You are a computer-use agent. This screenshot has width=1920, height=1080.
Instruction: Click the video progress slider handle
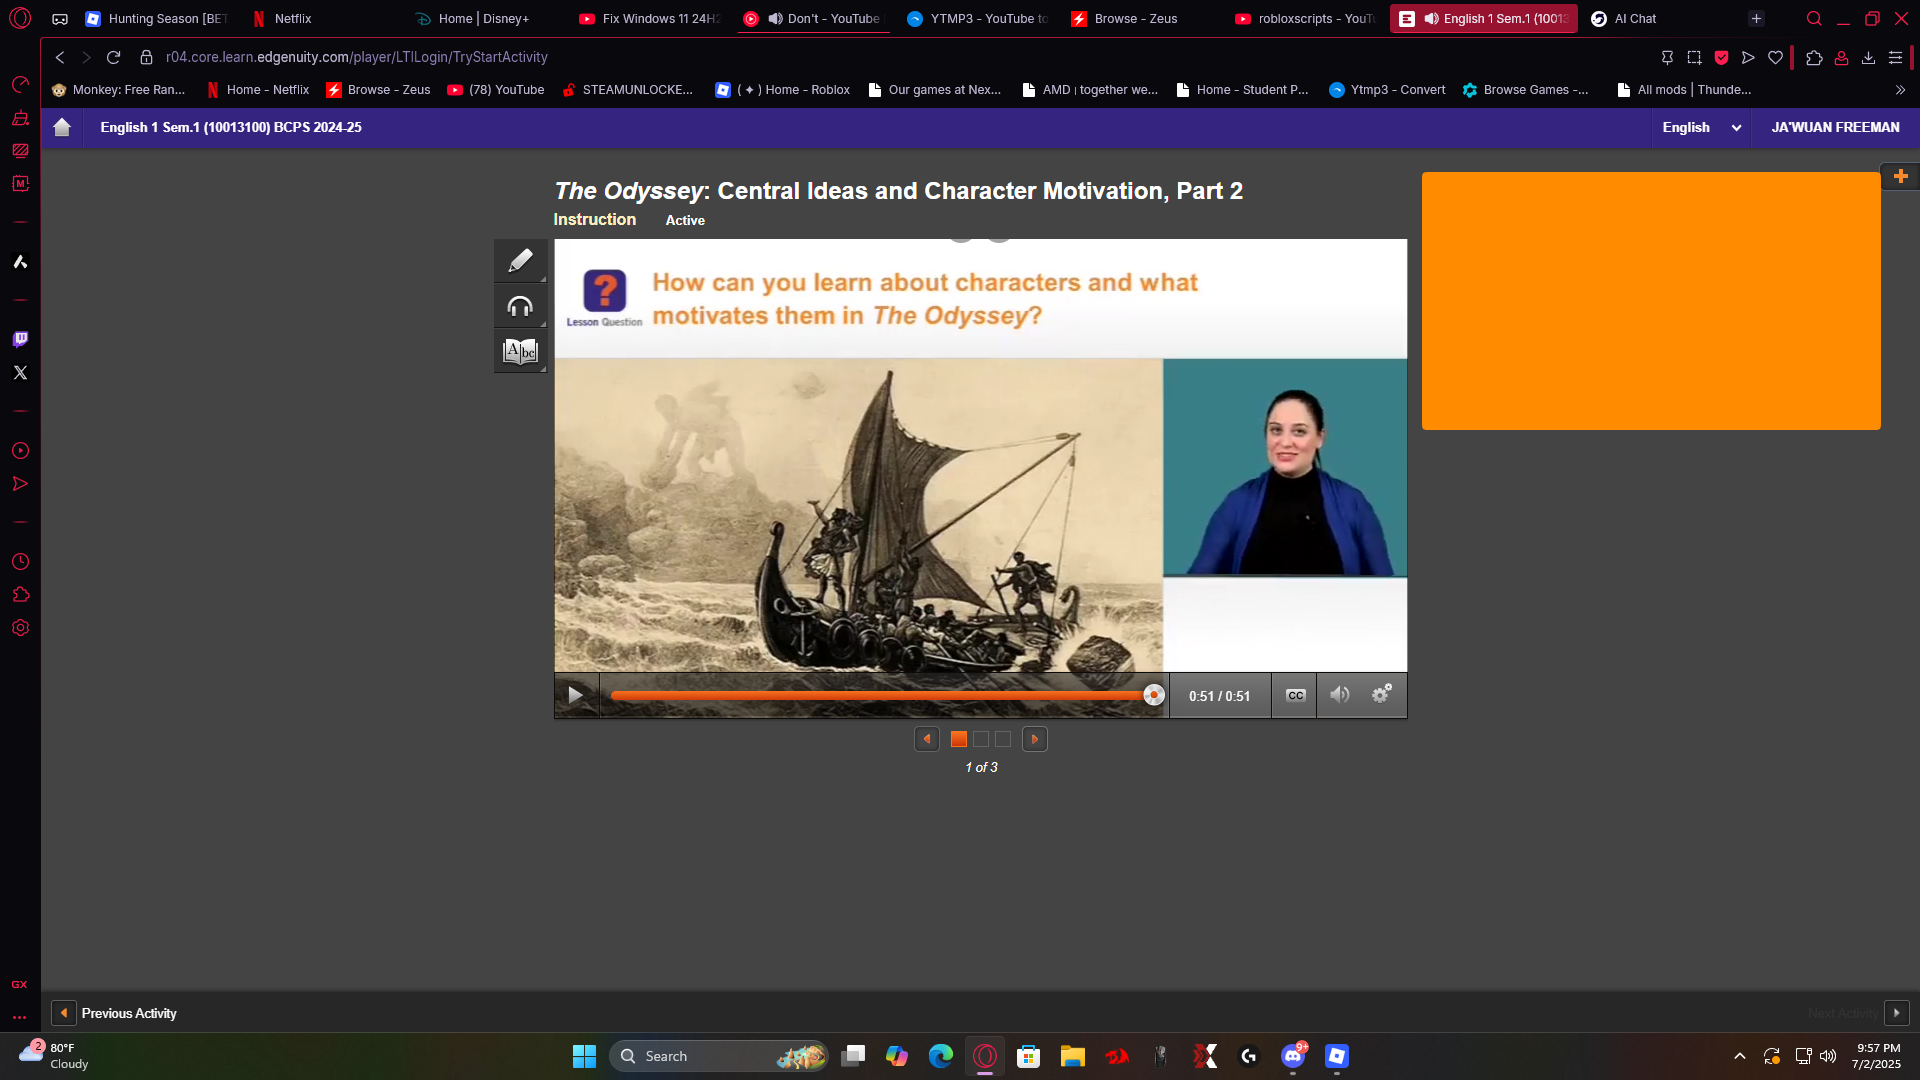pos(1153,695)
